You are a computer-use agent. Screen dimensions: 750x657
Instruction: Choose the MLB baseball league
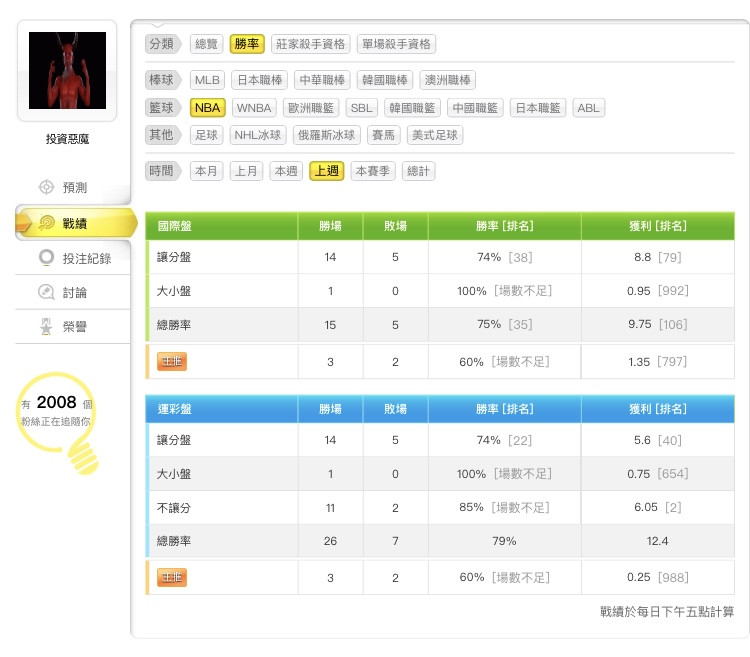click(x=207, y=80)
